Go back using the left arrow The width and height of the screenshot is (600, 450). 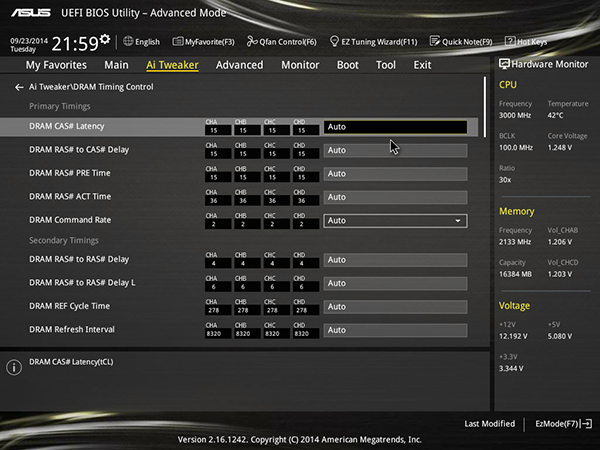coord(19,87)
